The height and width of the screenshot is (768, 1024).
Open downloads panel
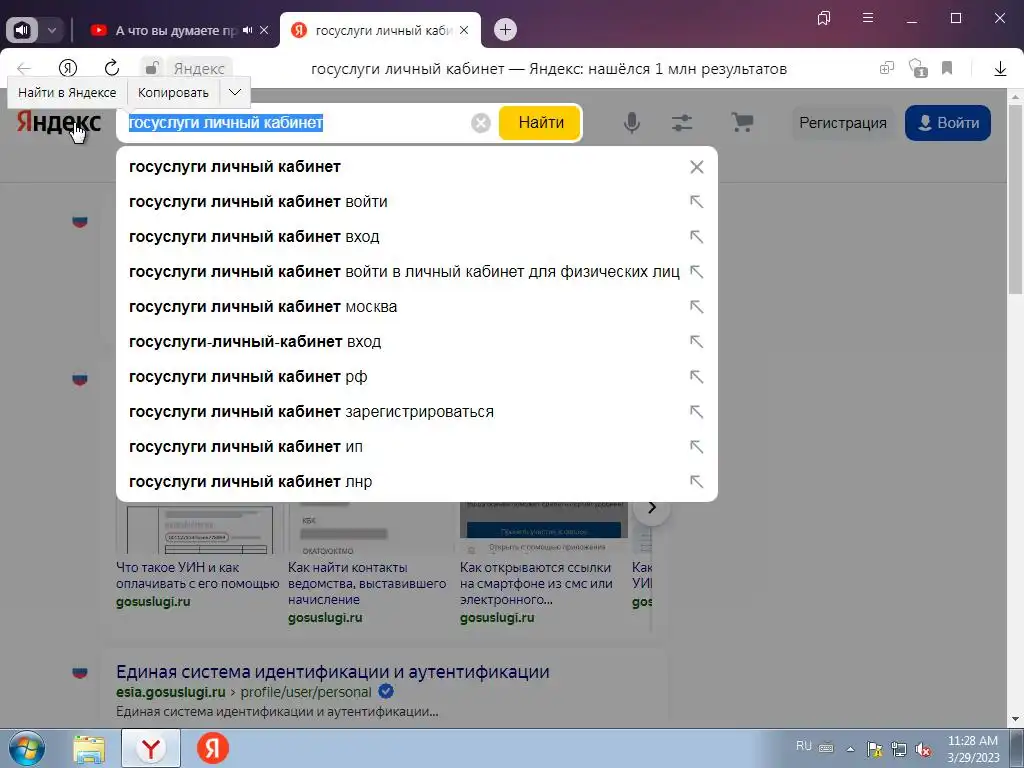(x=1000, y=68)
